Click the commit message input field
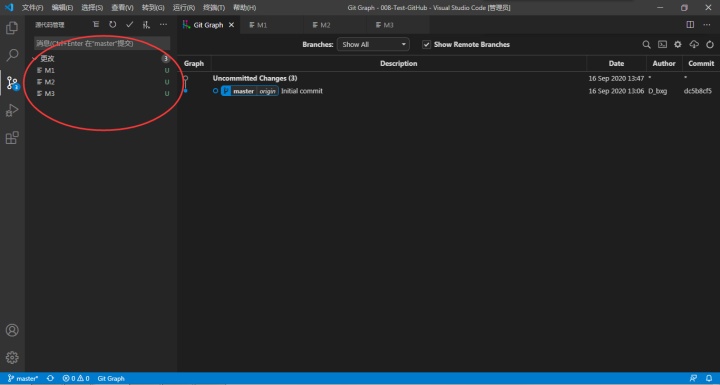 (102, 43)
